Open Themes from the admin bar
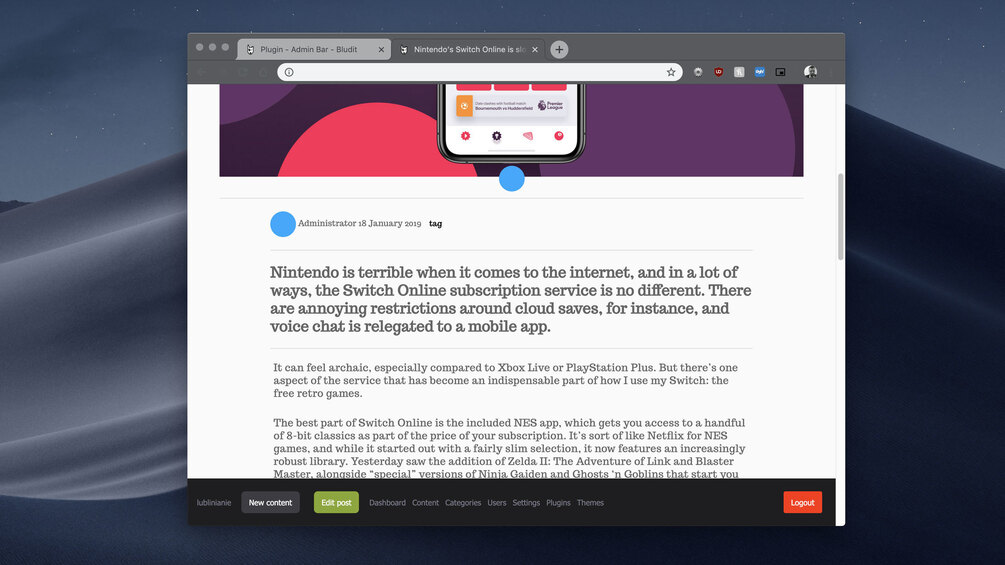 (590, 503)
